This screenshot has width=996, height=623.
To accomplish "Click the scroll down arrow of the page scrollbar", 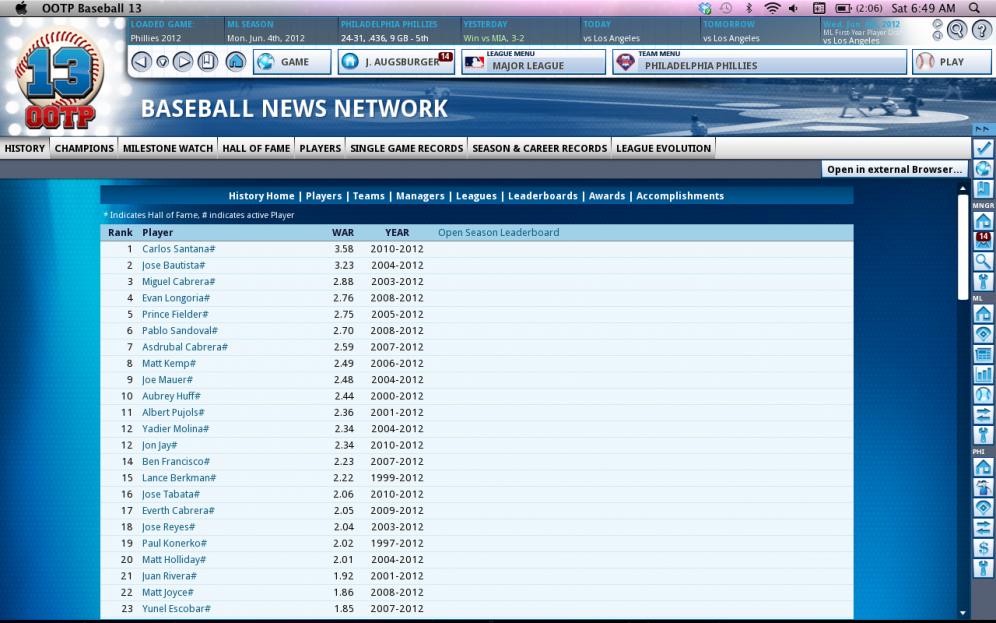I will [x=963, y=612].
